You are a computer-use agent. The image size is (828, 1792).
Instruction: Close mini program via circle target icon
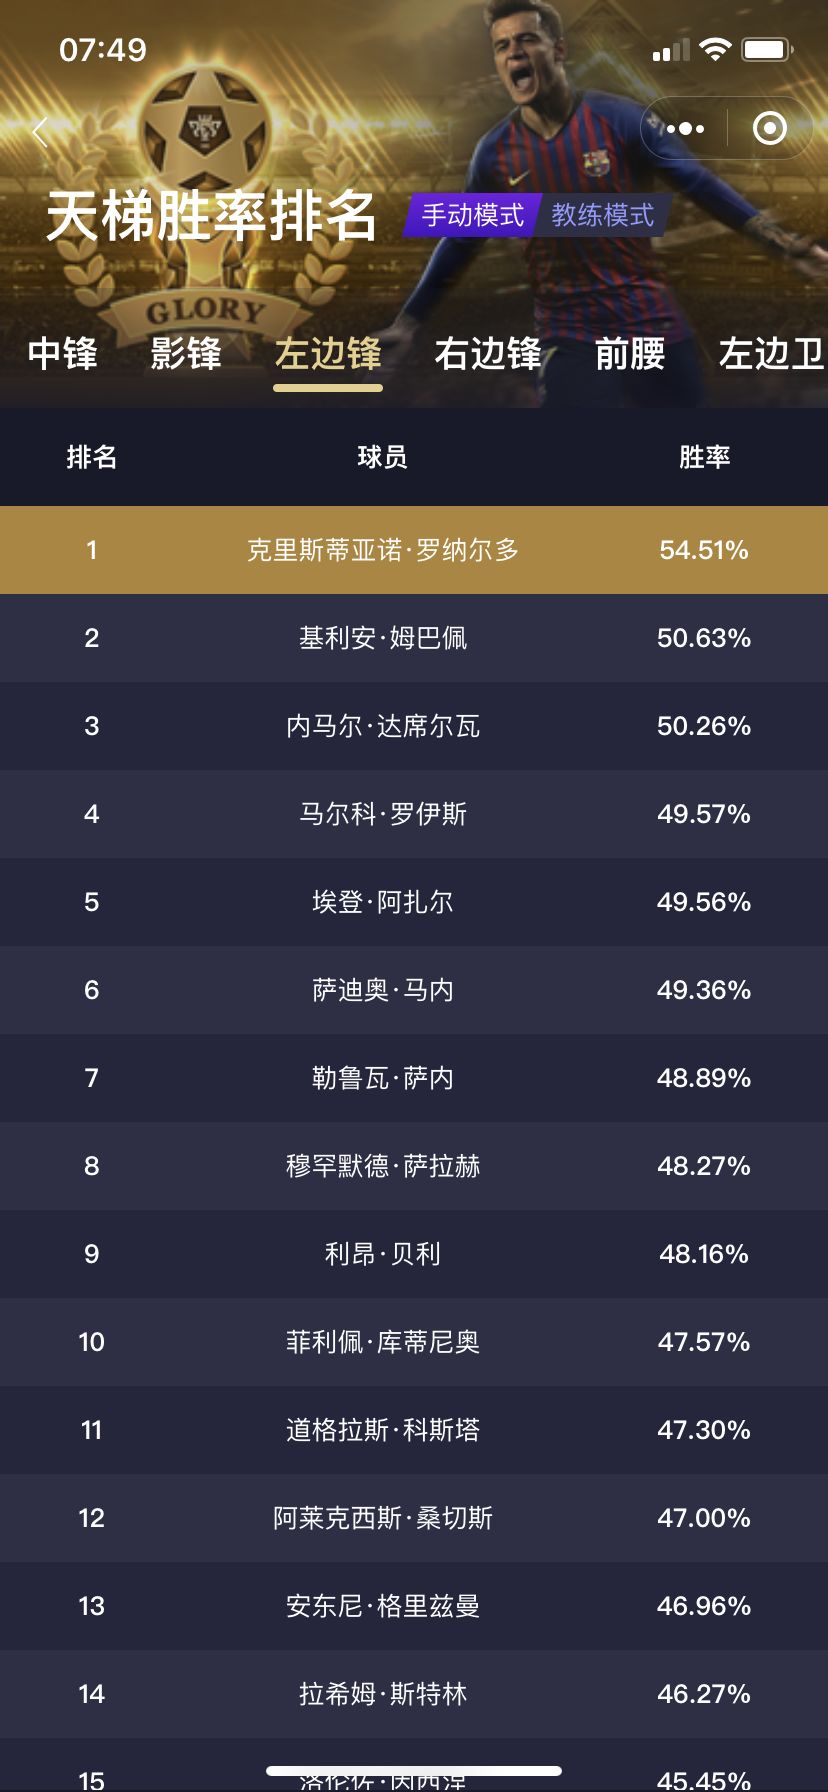click(769, 128)
